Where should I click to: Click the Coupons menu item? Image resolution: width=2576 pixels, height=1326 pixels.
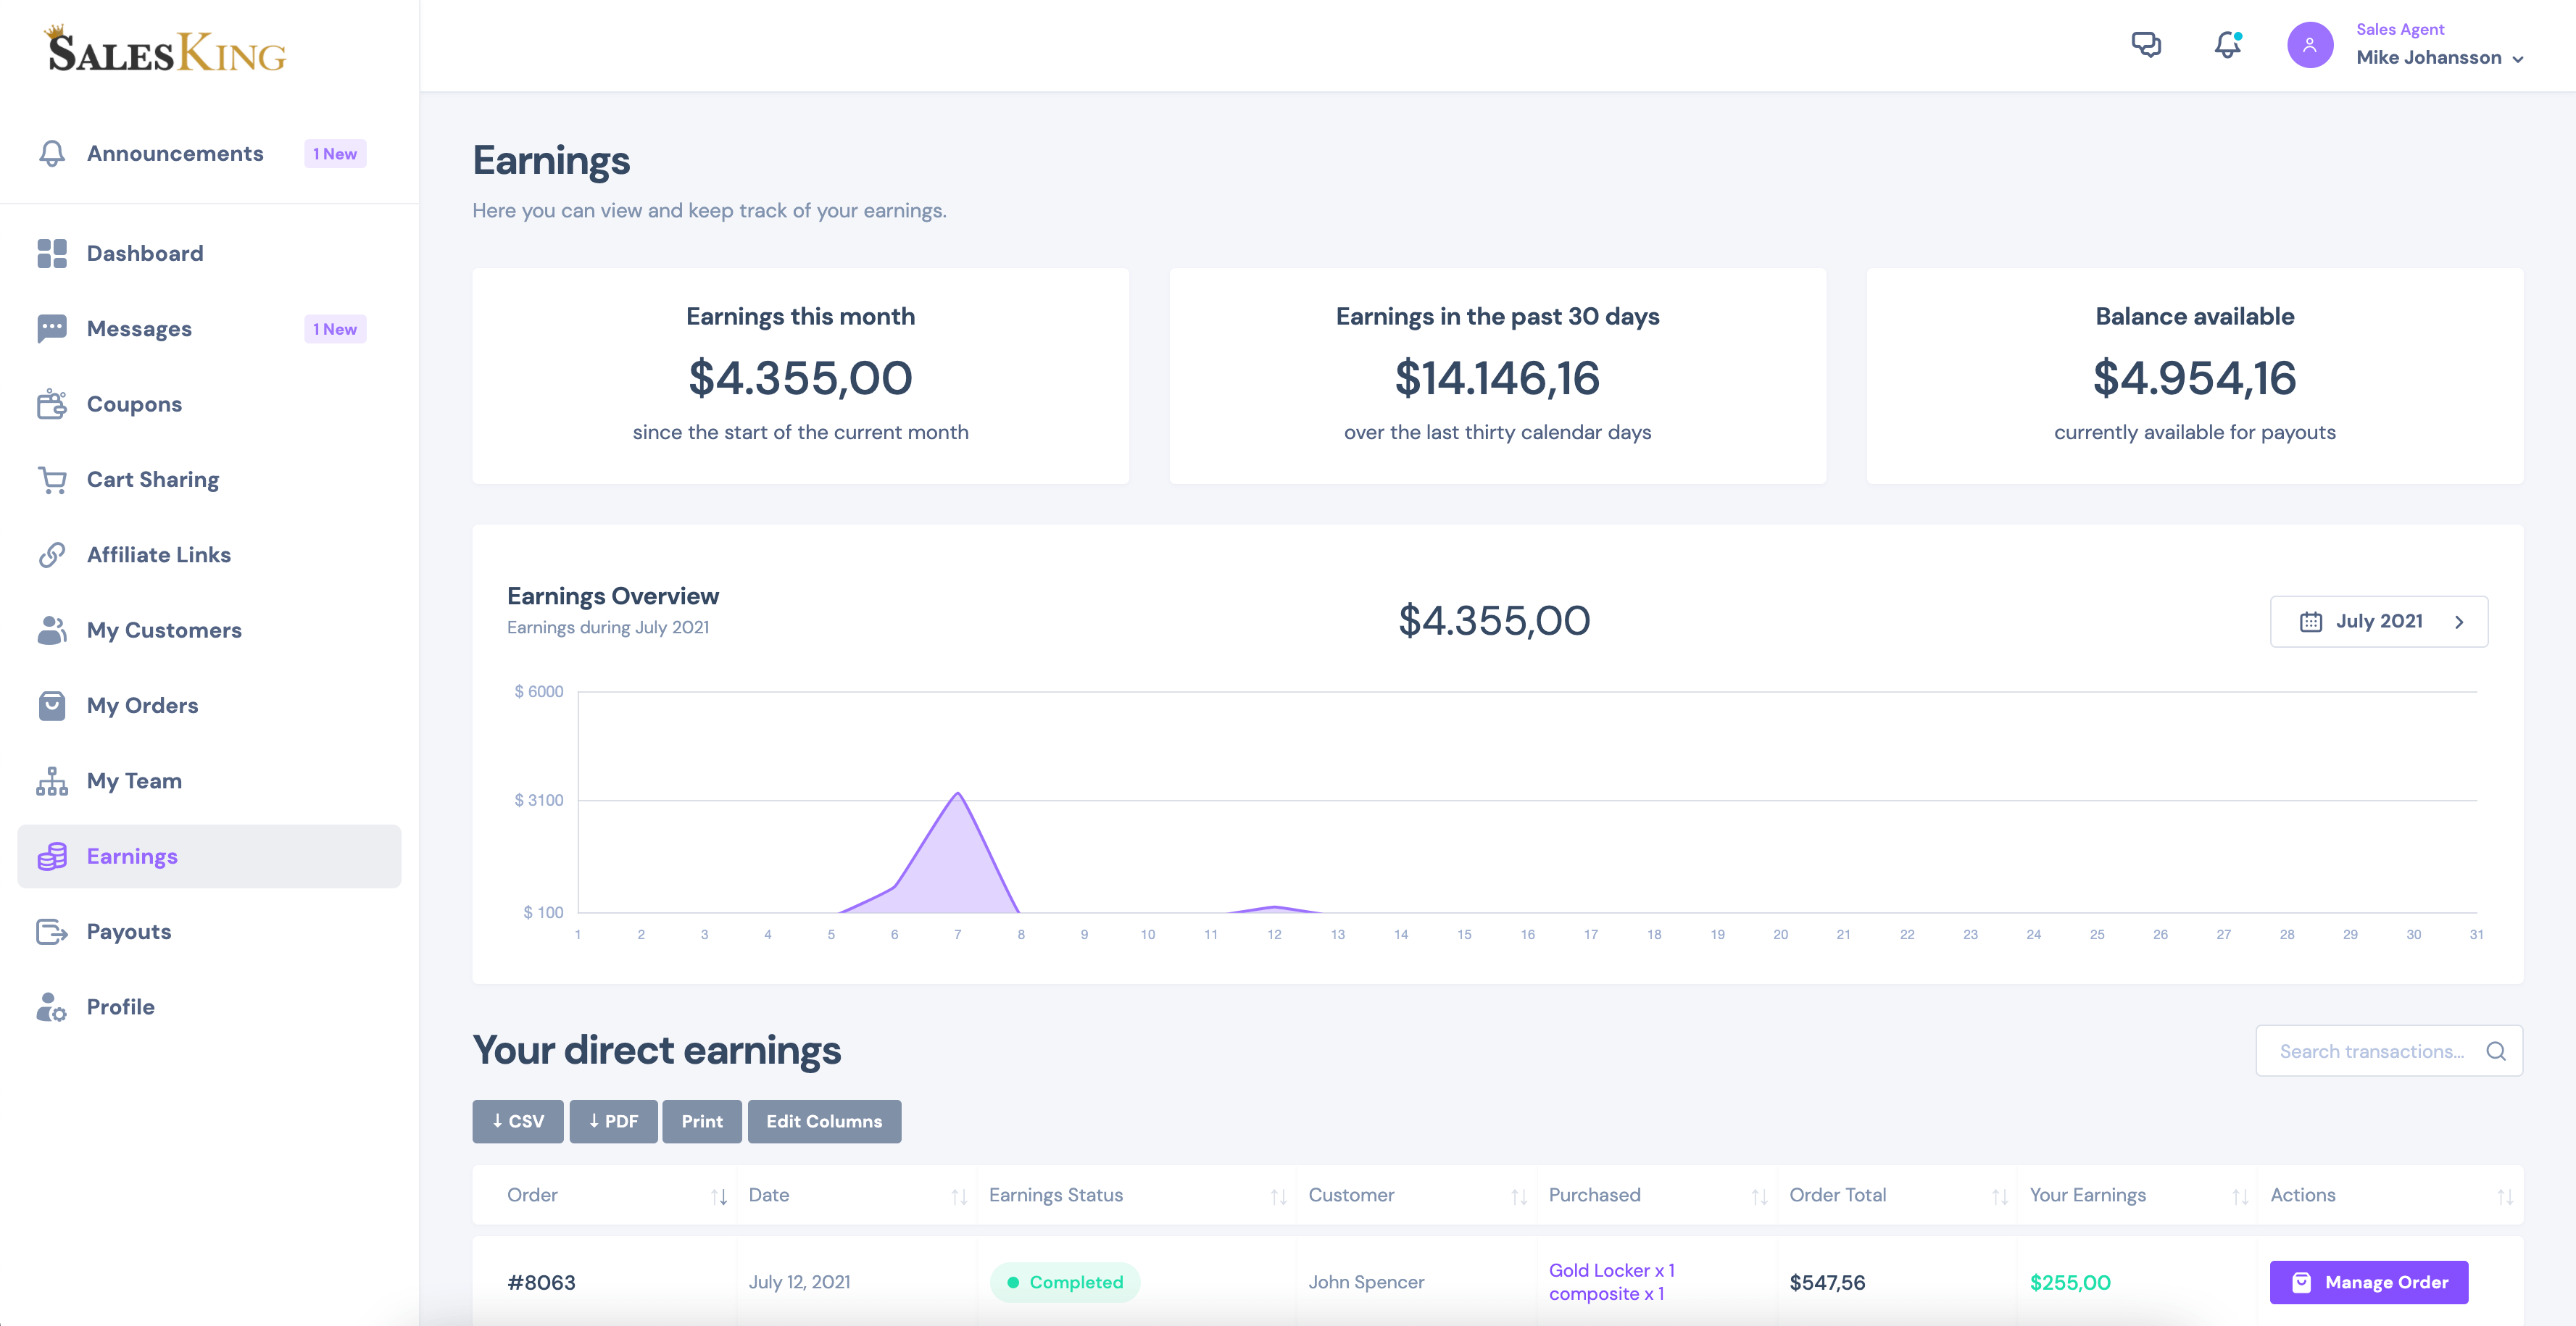coord(133,404)
